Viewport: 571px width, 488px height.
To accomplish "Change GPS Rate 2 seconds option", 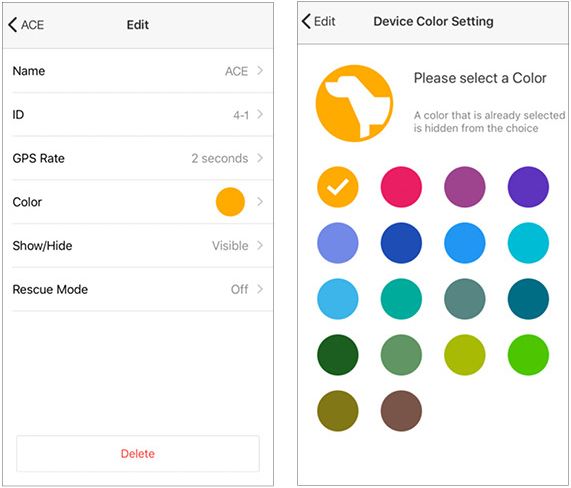I will [138, 158].
